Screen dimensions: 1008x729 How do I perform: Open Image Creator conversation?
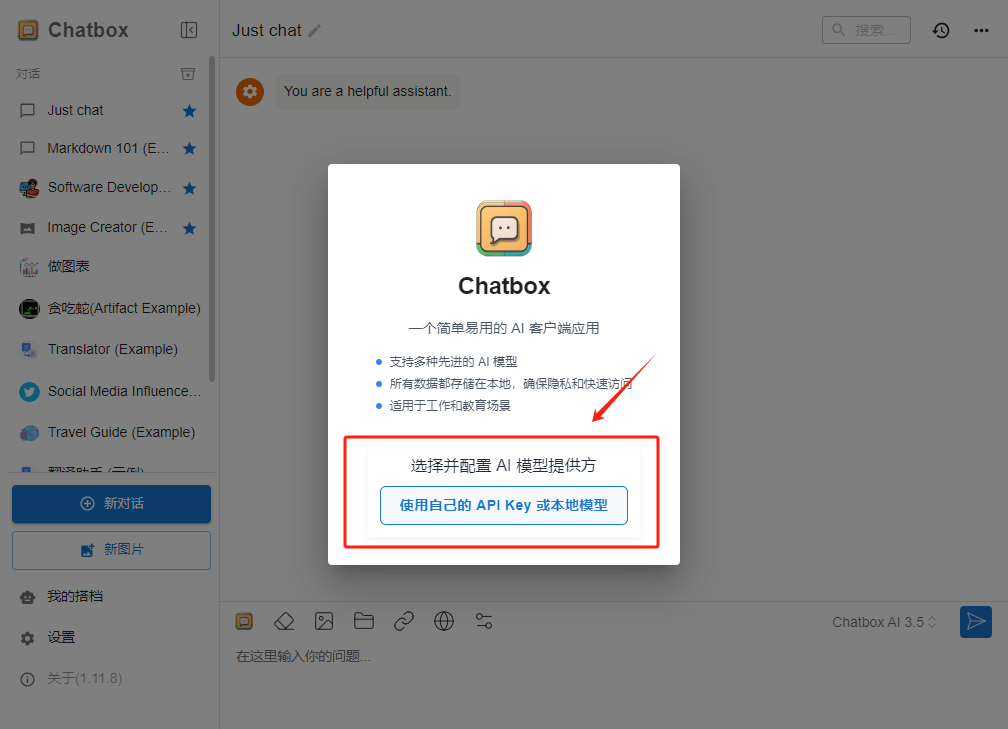[108, 228]
